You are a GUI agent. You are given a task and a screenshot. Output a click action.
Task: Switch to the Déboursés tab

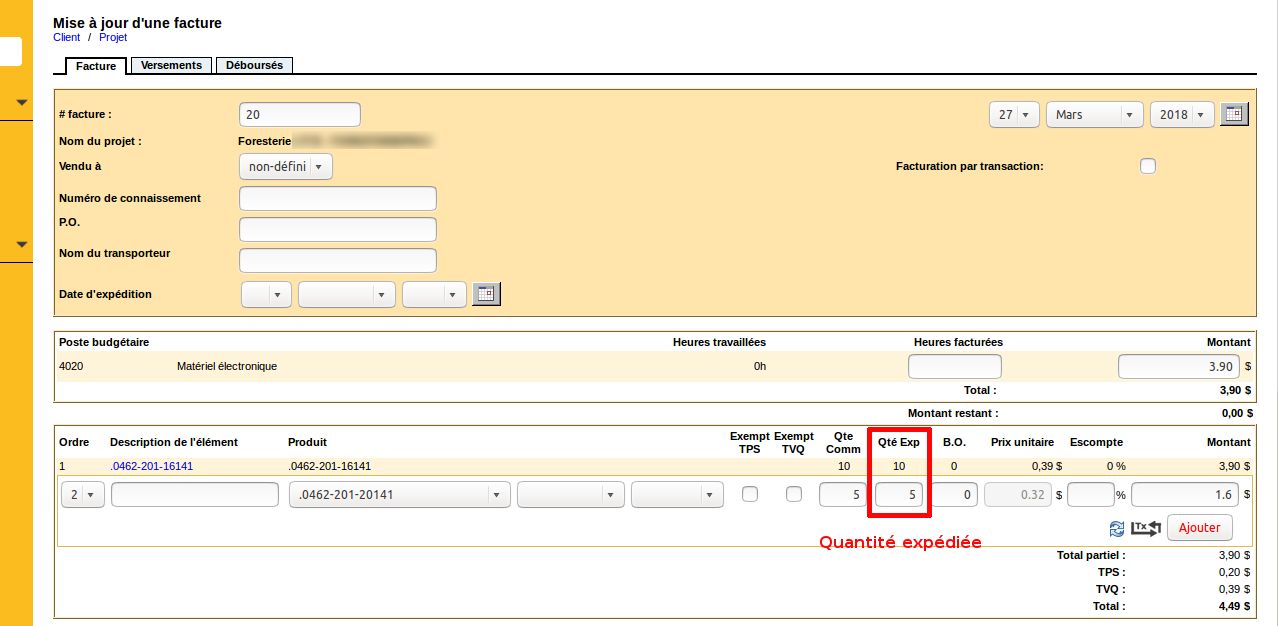coord(254,64)
